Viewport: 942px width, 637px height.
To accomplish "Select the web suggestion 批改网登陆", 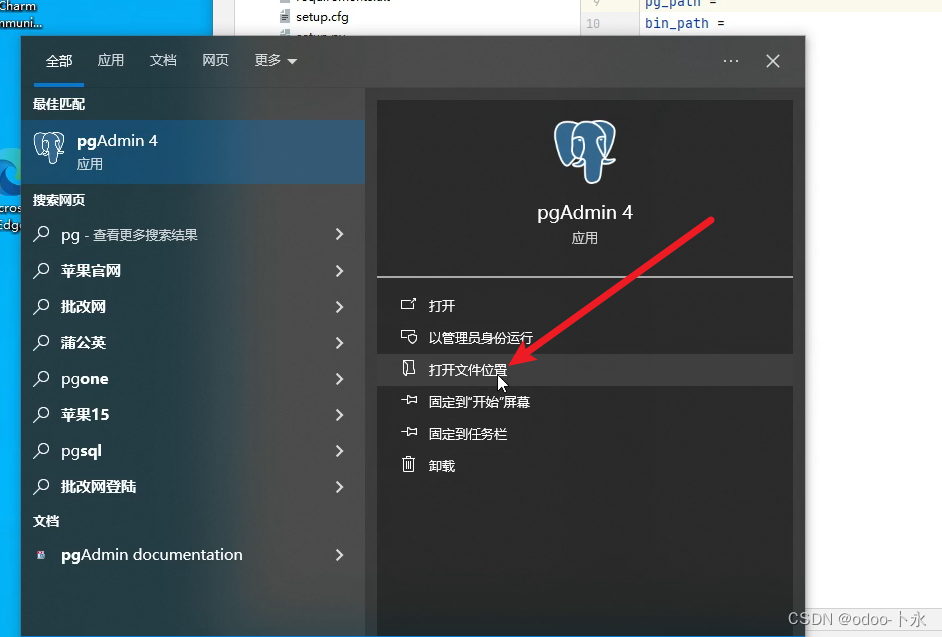I will pyautogui.click(x=193, y=487).
